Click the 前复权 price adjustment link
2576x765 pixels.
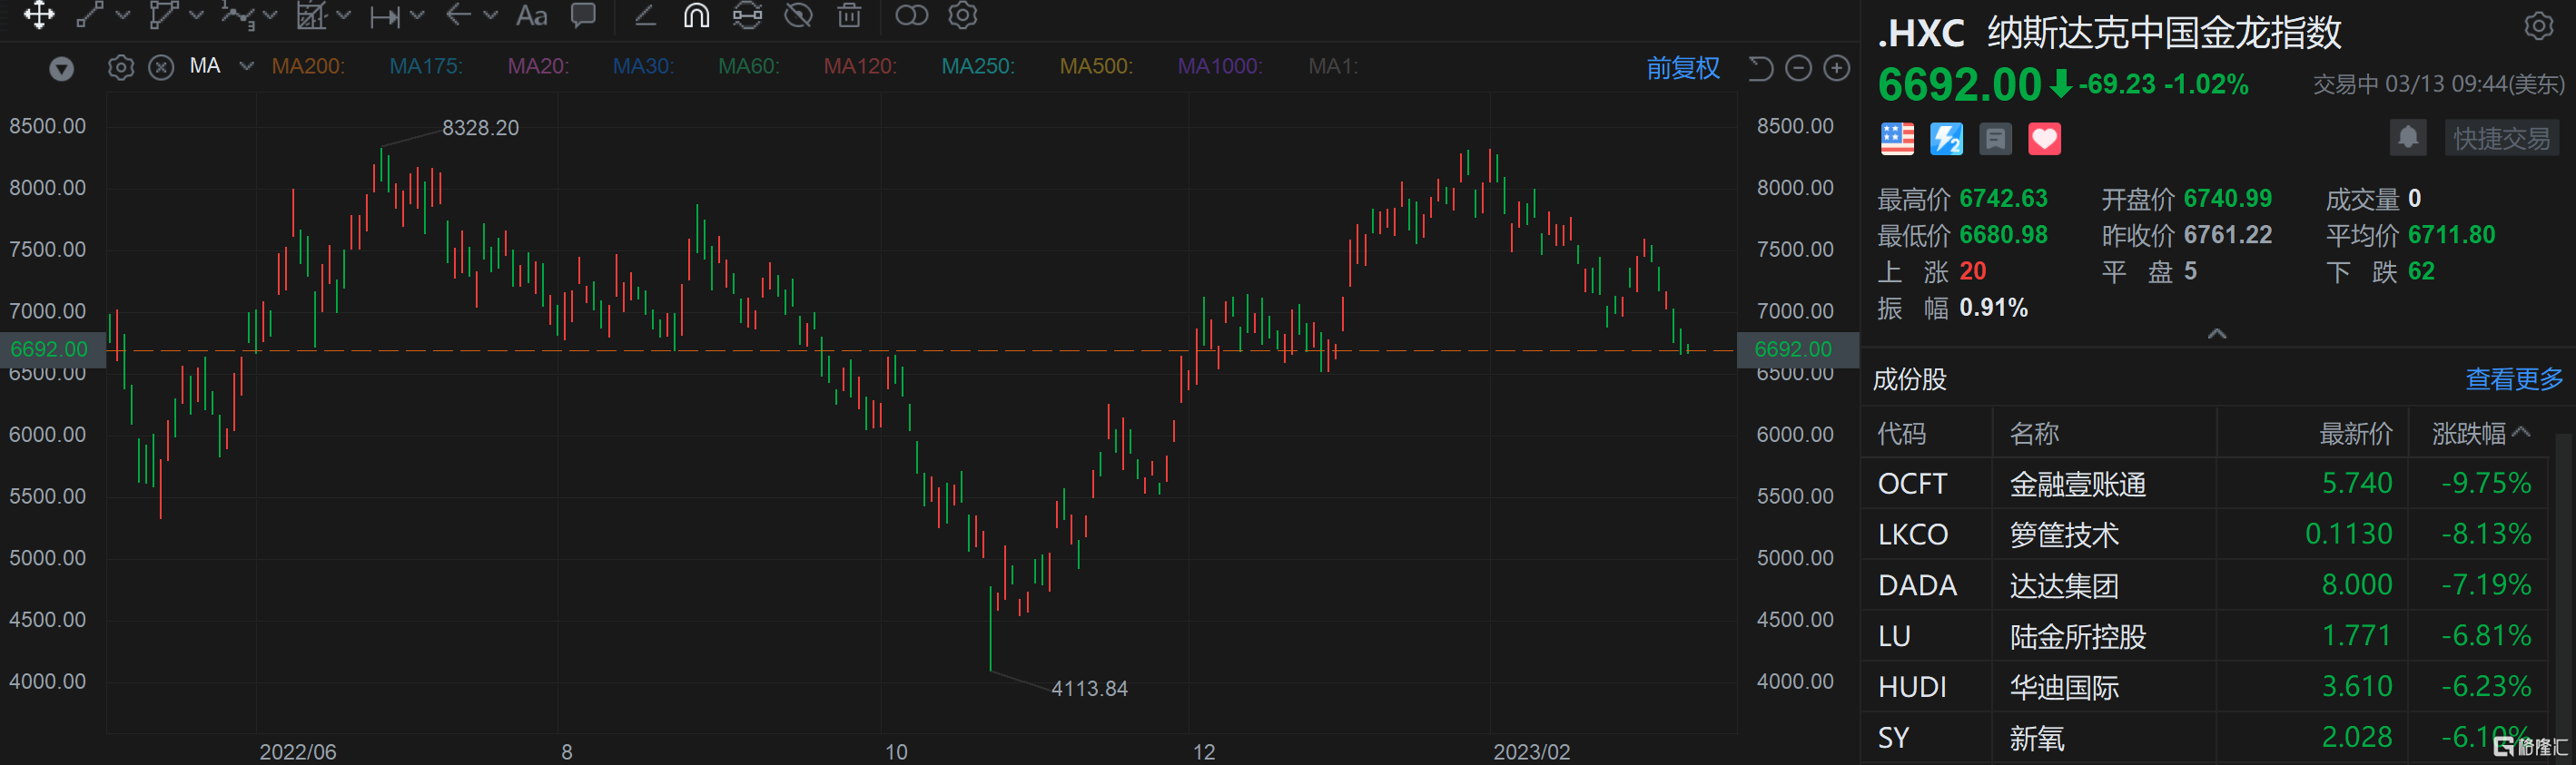(x=1683, y=68)
